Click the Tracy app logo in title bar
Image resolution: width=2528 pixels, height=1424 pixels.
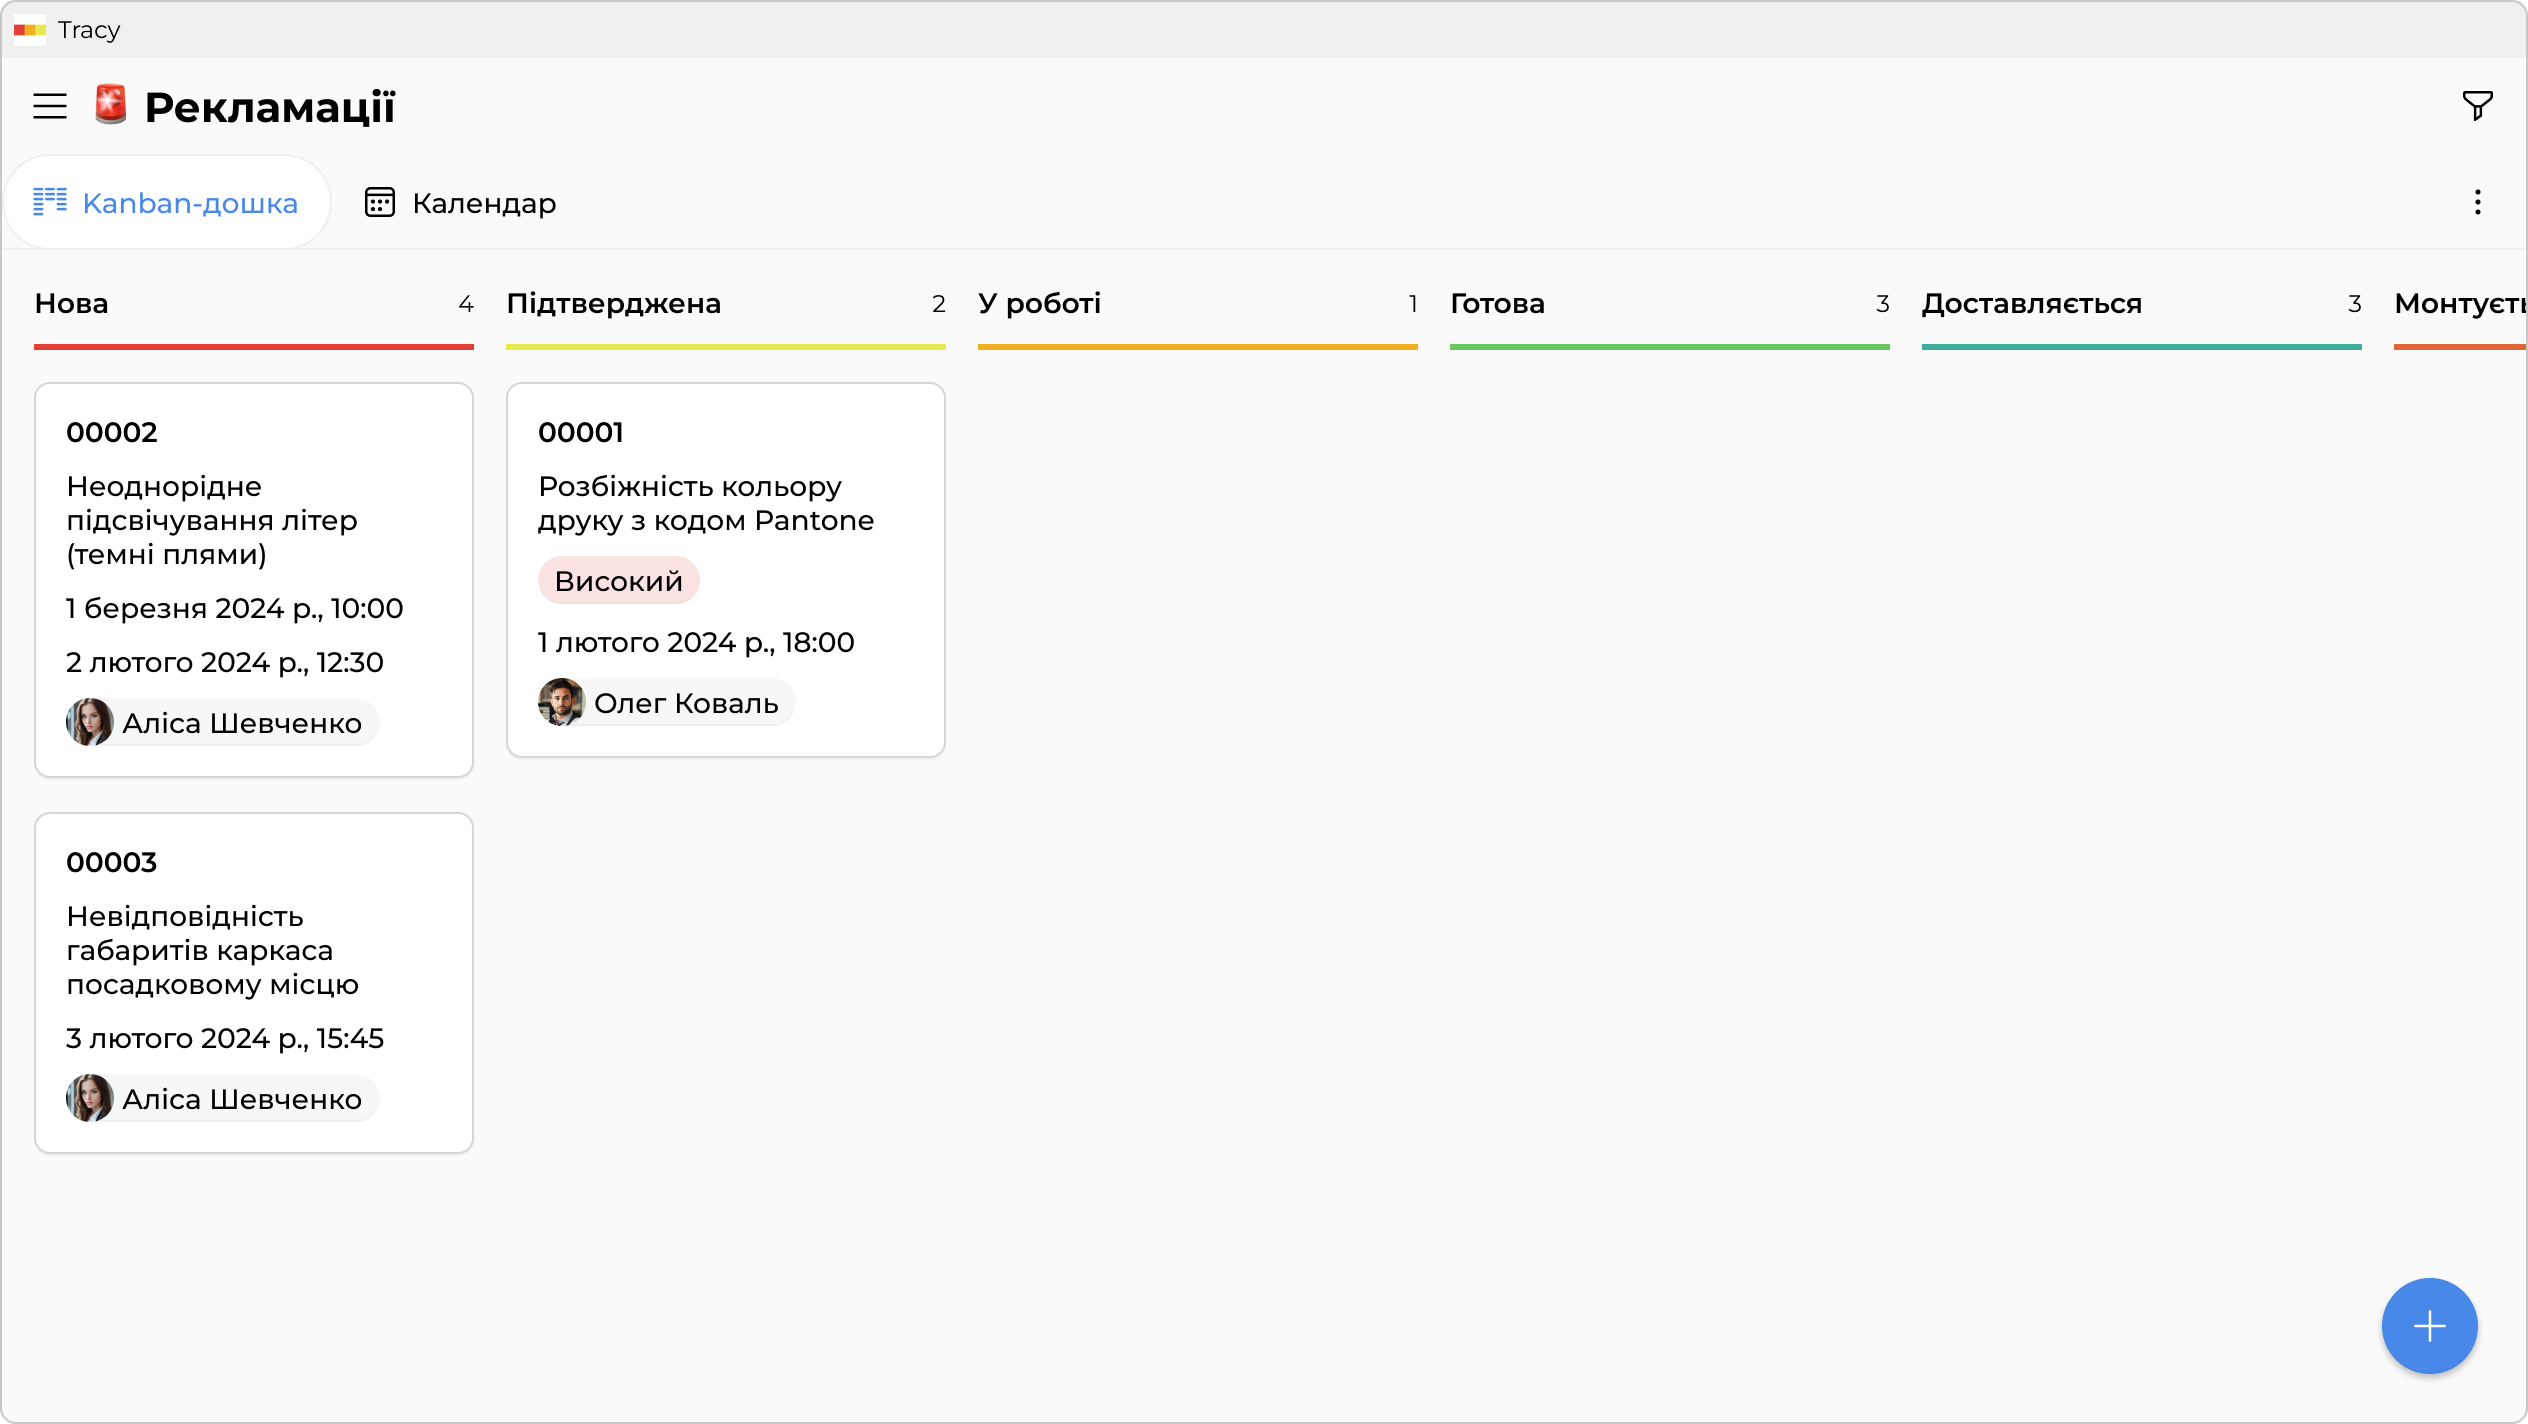(30, 30)
